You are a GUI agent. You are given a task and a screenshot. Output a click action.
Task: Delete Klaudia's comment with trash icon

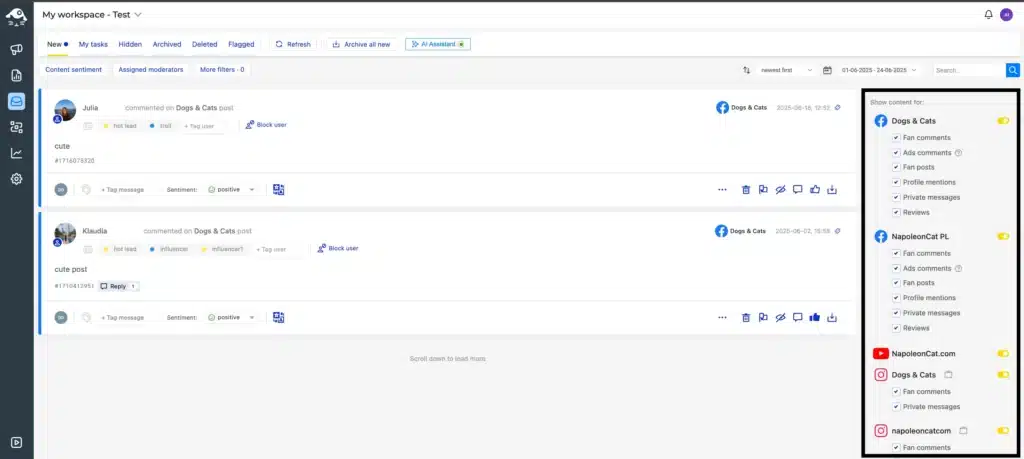click(x=745, y=318)
